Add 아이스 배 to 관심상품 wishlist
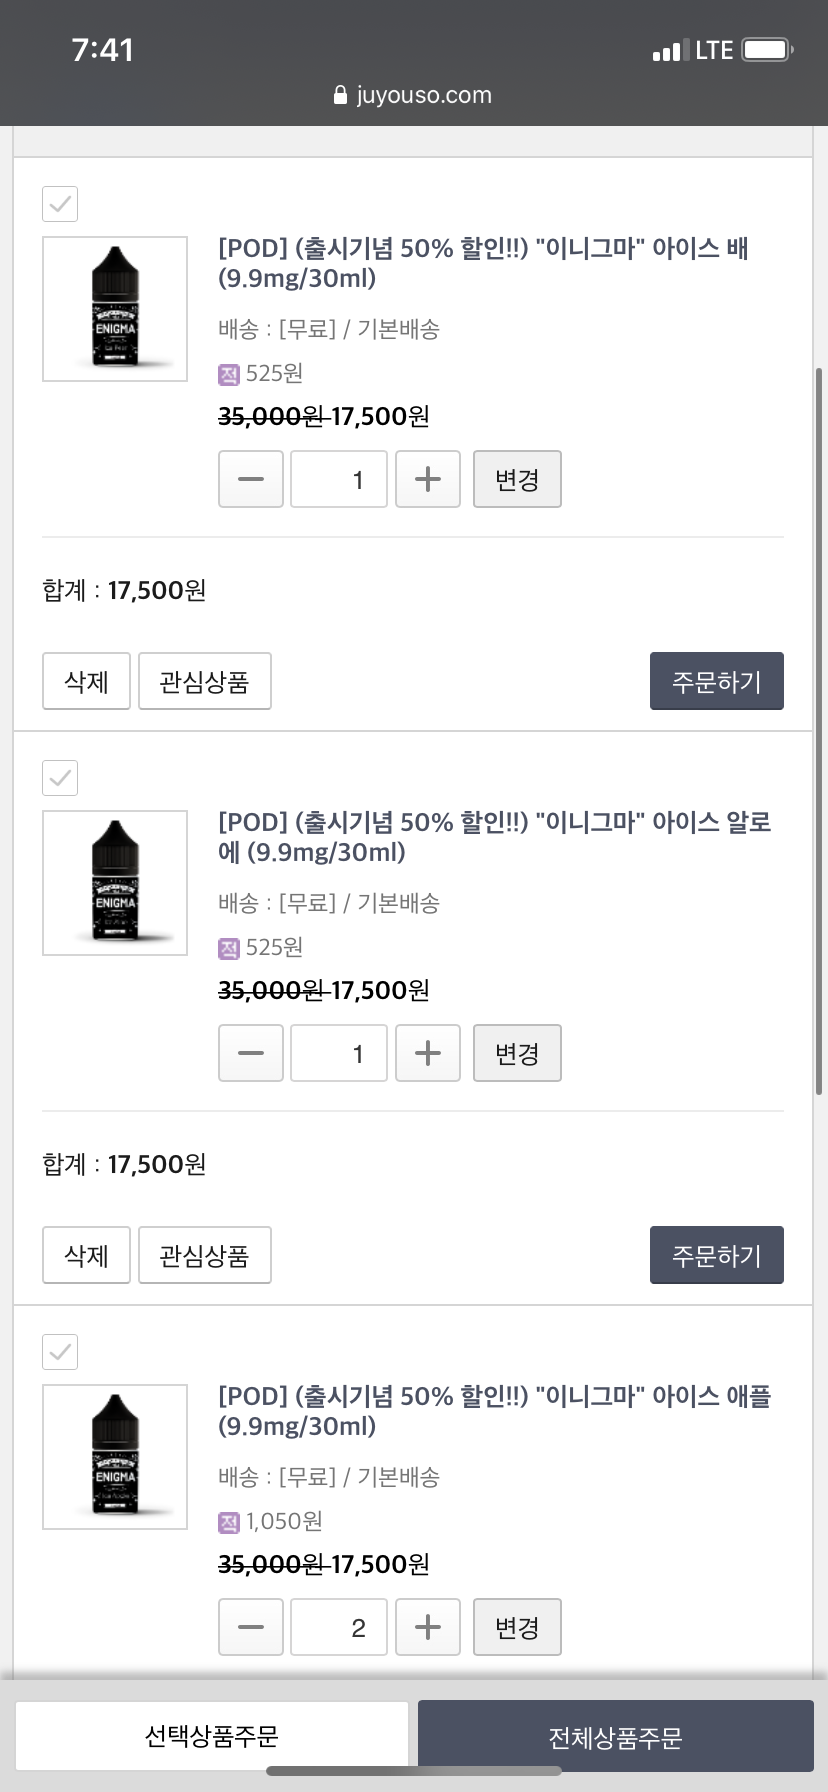 [204, 681]
